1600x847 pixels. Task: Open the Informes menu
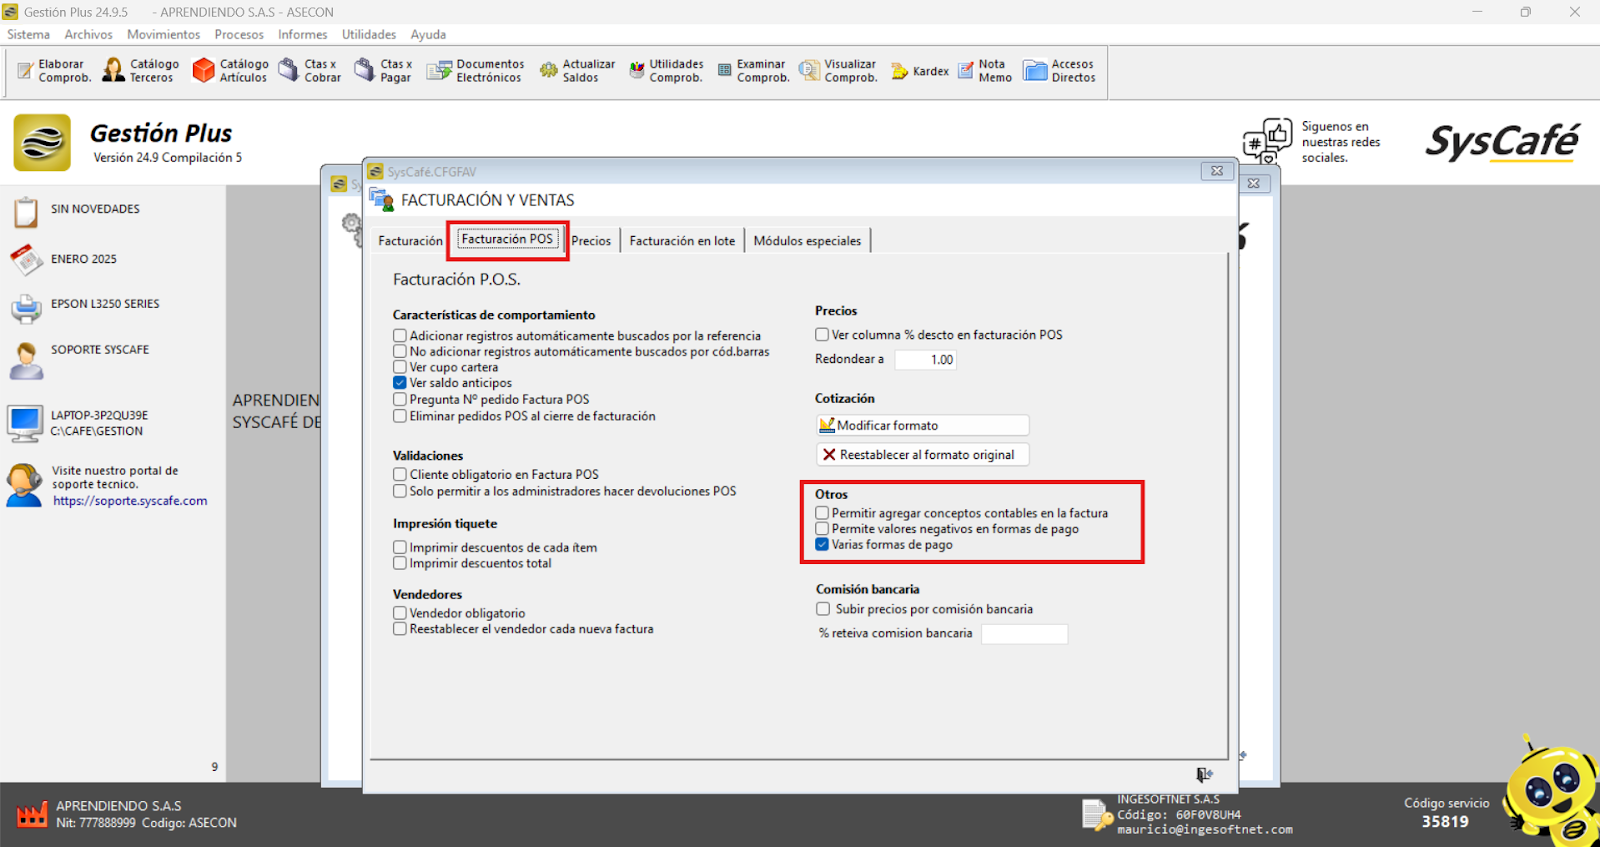(302, 34)
